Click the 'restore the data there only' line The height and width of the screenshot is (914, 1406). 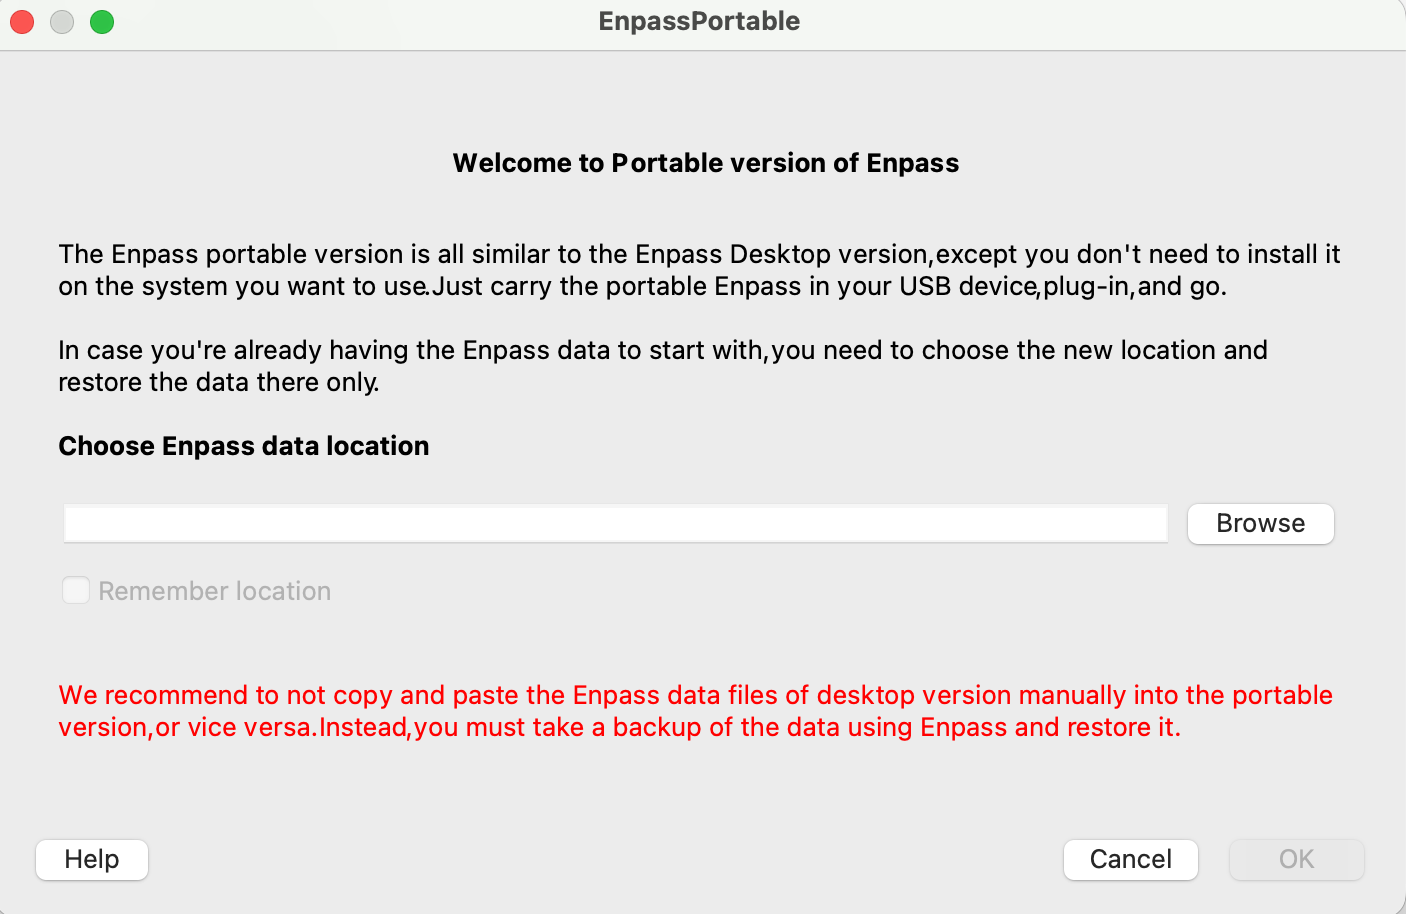[218, 383]
